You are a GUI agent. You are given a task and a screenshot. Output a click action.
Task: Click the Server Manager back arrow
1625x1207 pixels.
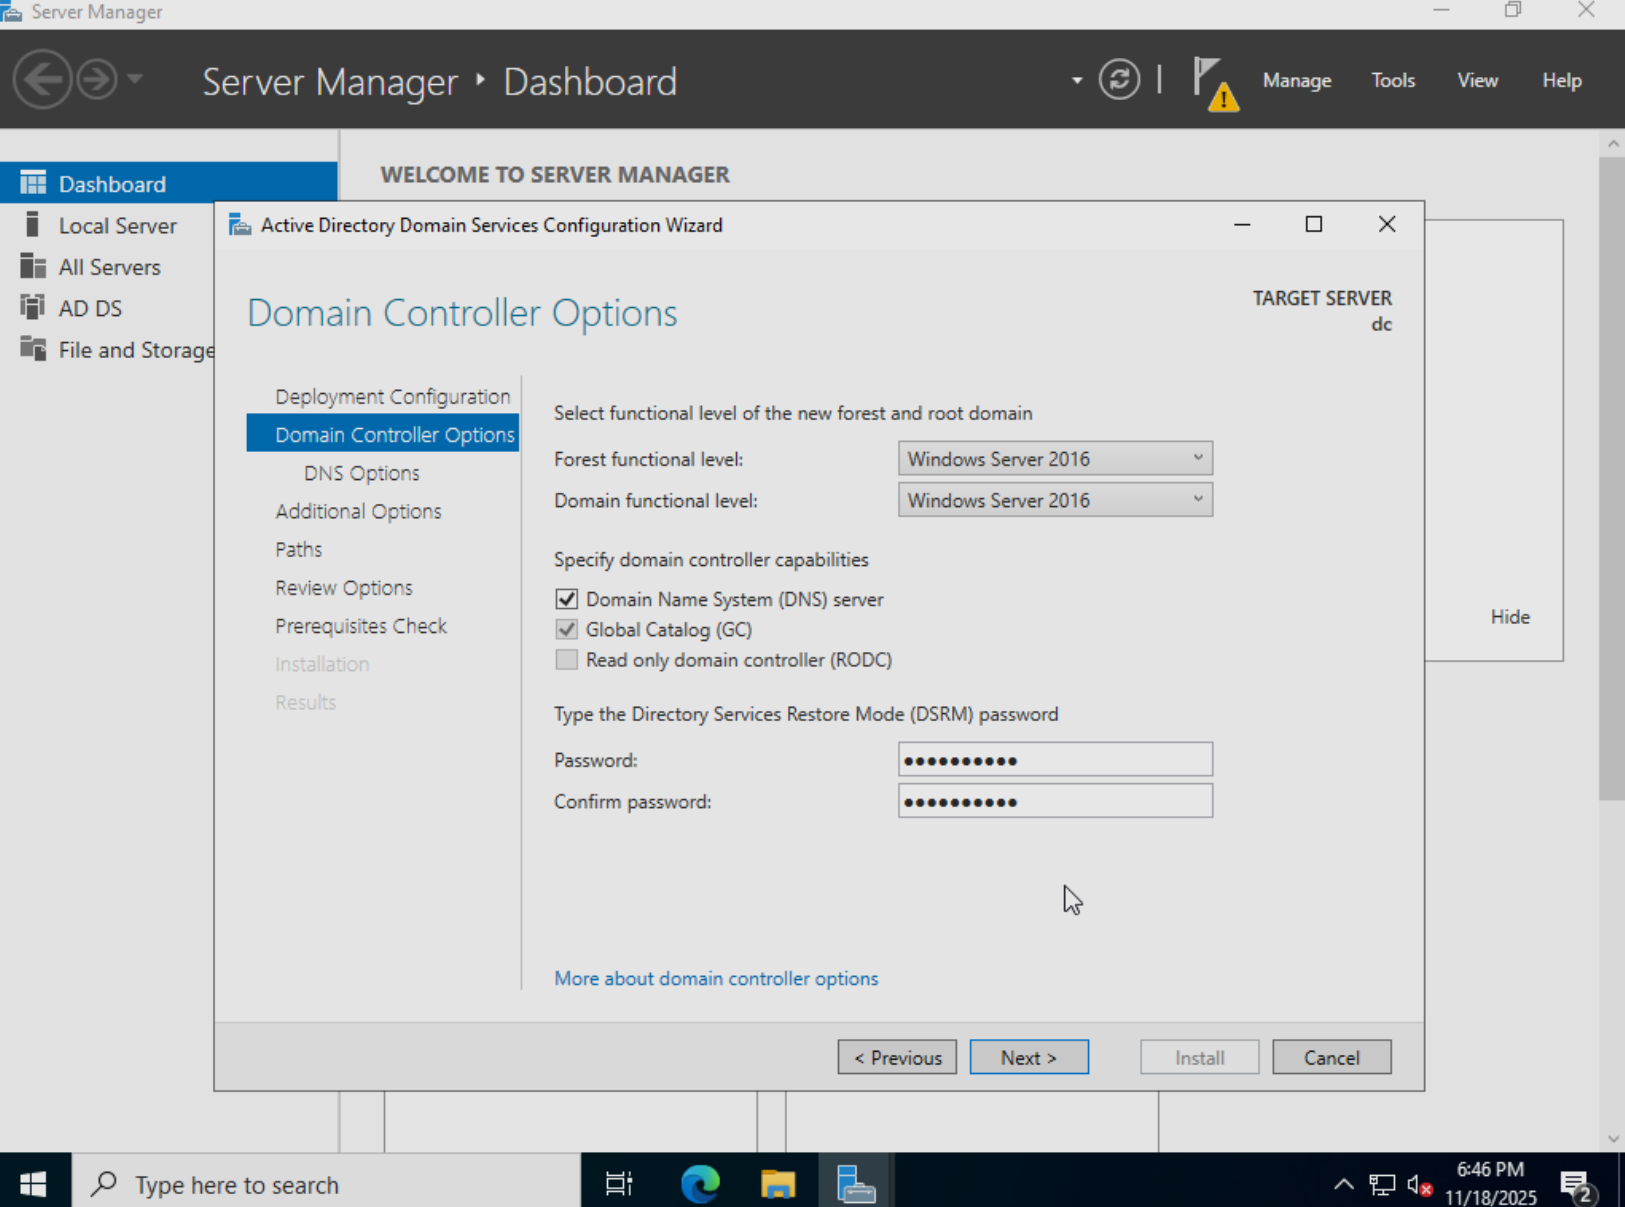pyautogui.click(x=42, y=79)
